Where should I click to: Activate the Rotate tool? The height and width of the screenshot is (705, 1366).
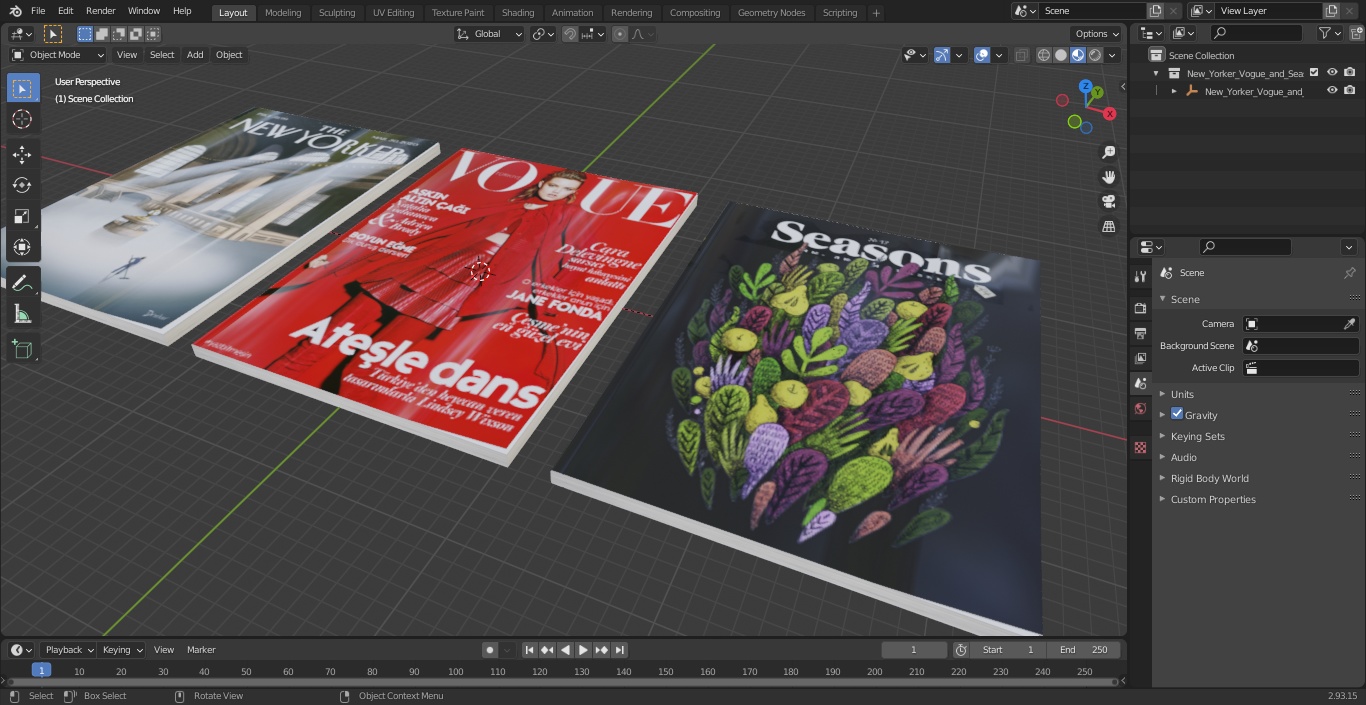(x=22, y=185)
